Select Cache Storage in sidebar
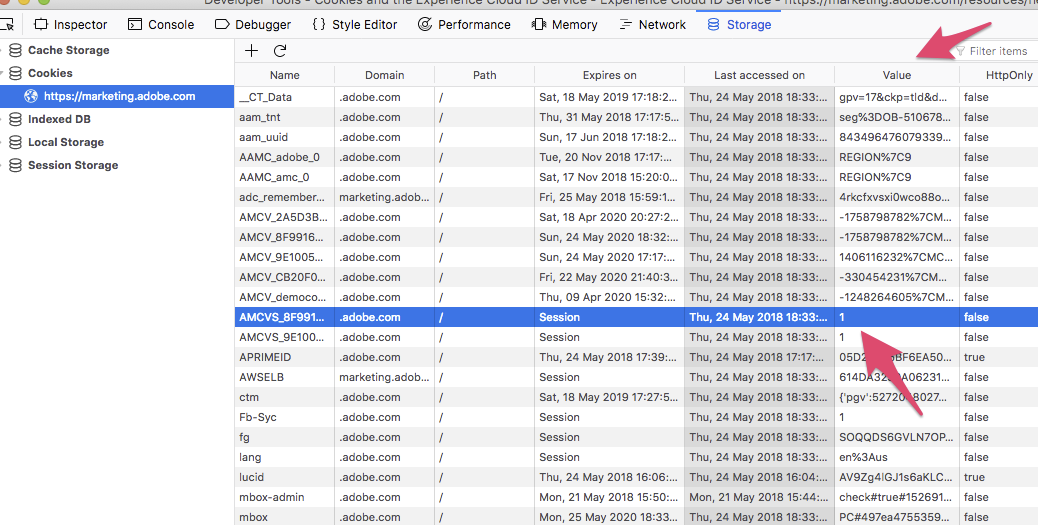This screenshot has height=525, width=1038. 68,50
